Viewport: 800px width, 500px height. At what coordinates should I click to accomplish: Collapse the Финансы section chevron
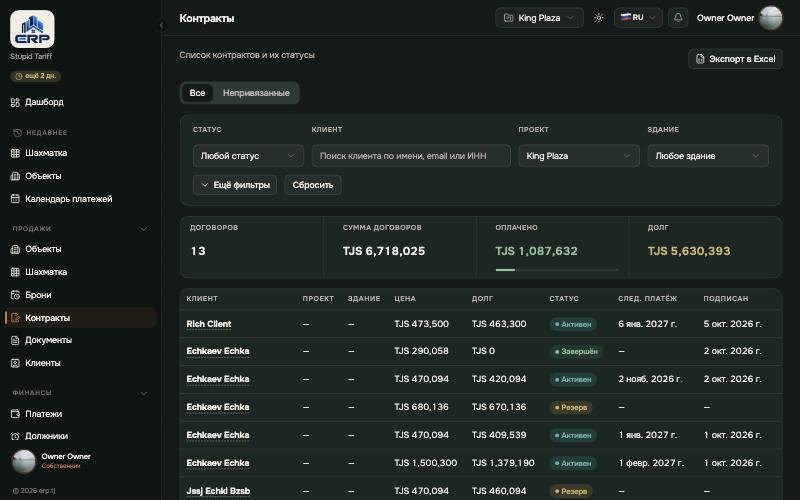pos(143,393)
